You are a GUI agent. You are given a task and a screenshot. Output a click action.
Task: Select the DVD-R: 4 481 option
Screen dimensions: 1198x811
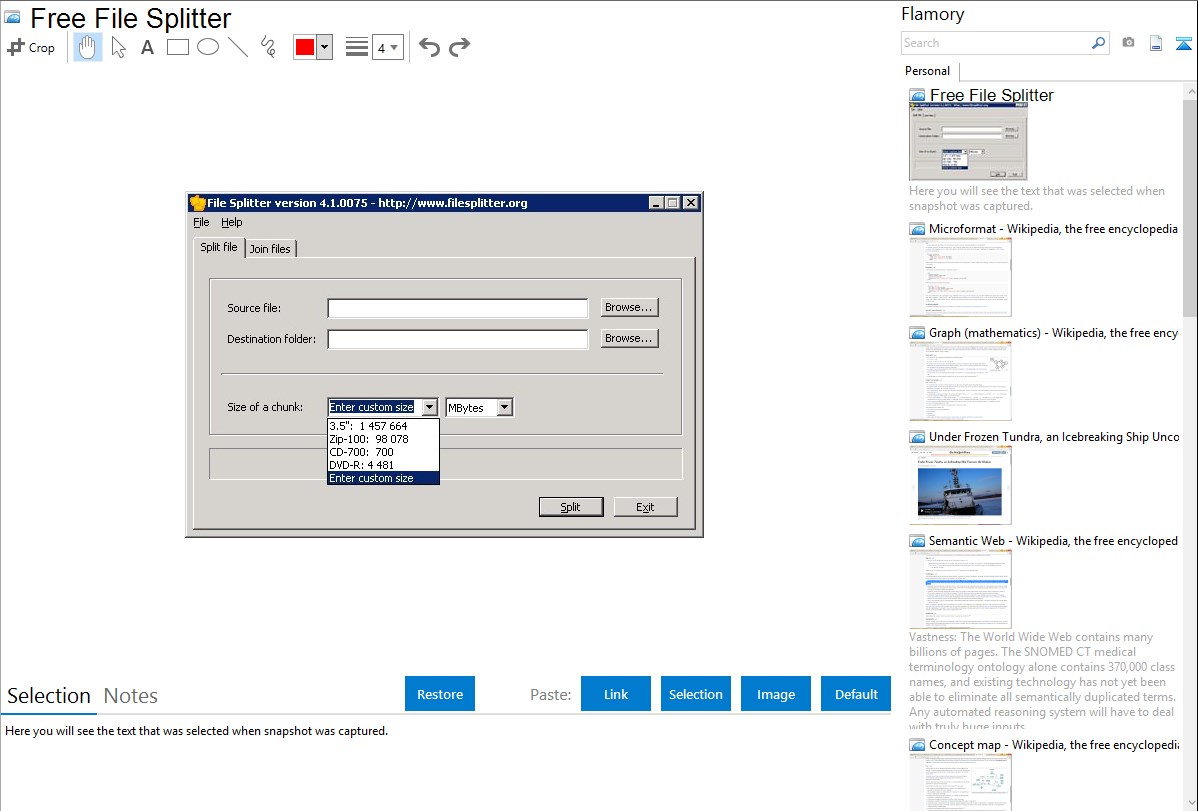point(383,465)
